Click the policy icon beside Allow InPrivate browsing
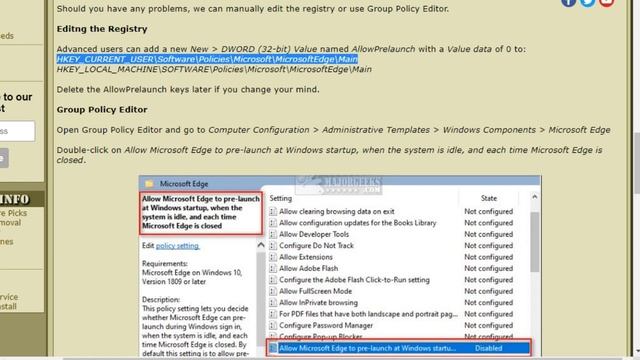640x360 pixels. 273,303
